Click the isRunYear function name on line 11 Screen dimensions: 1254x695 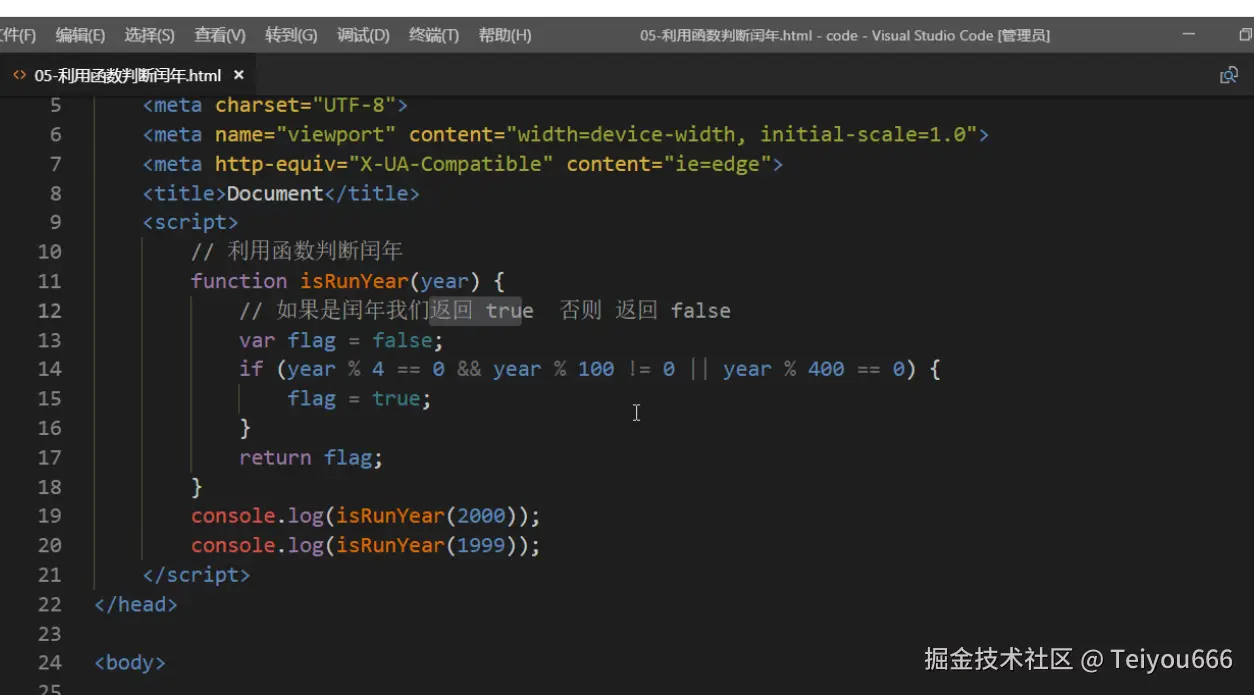click(x=354, y=281)
